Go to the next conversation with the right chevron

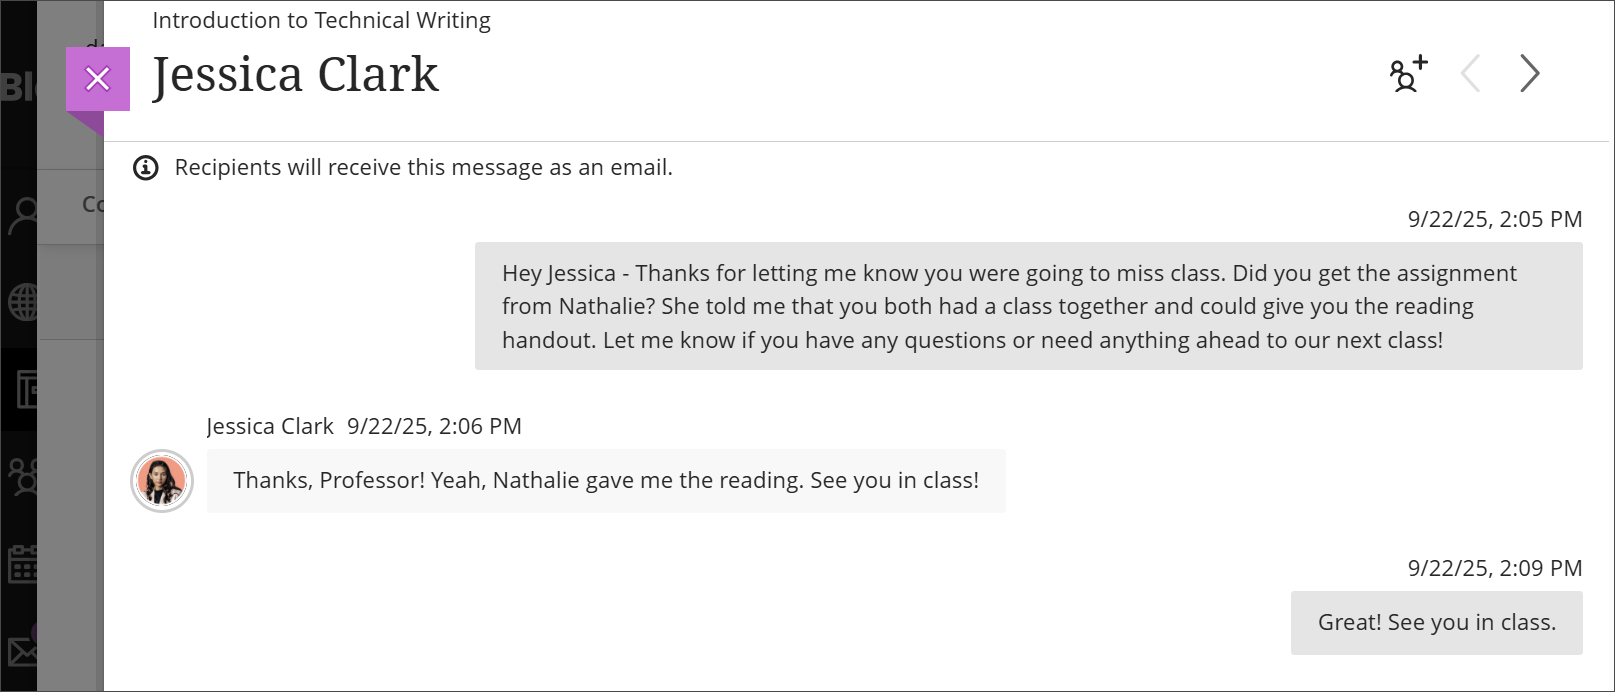click(1529, 73)
